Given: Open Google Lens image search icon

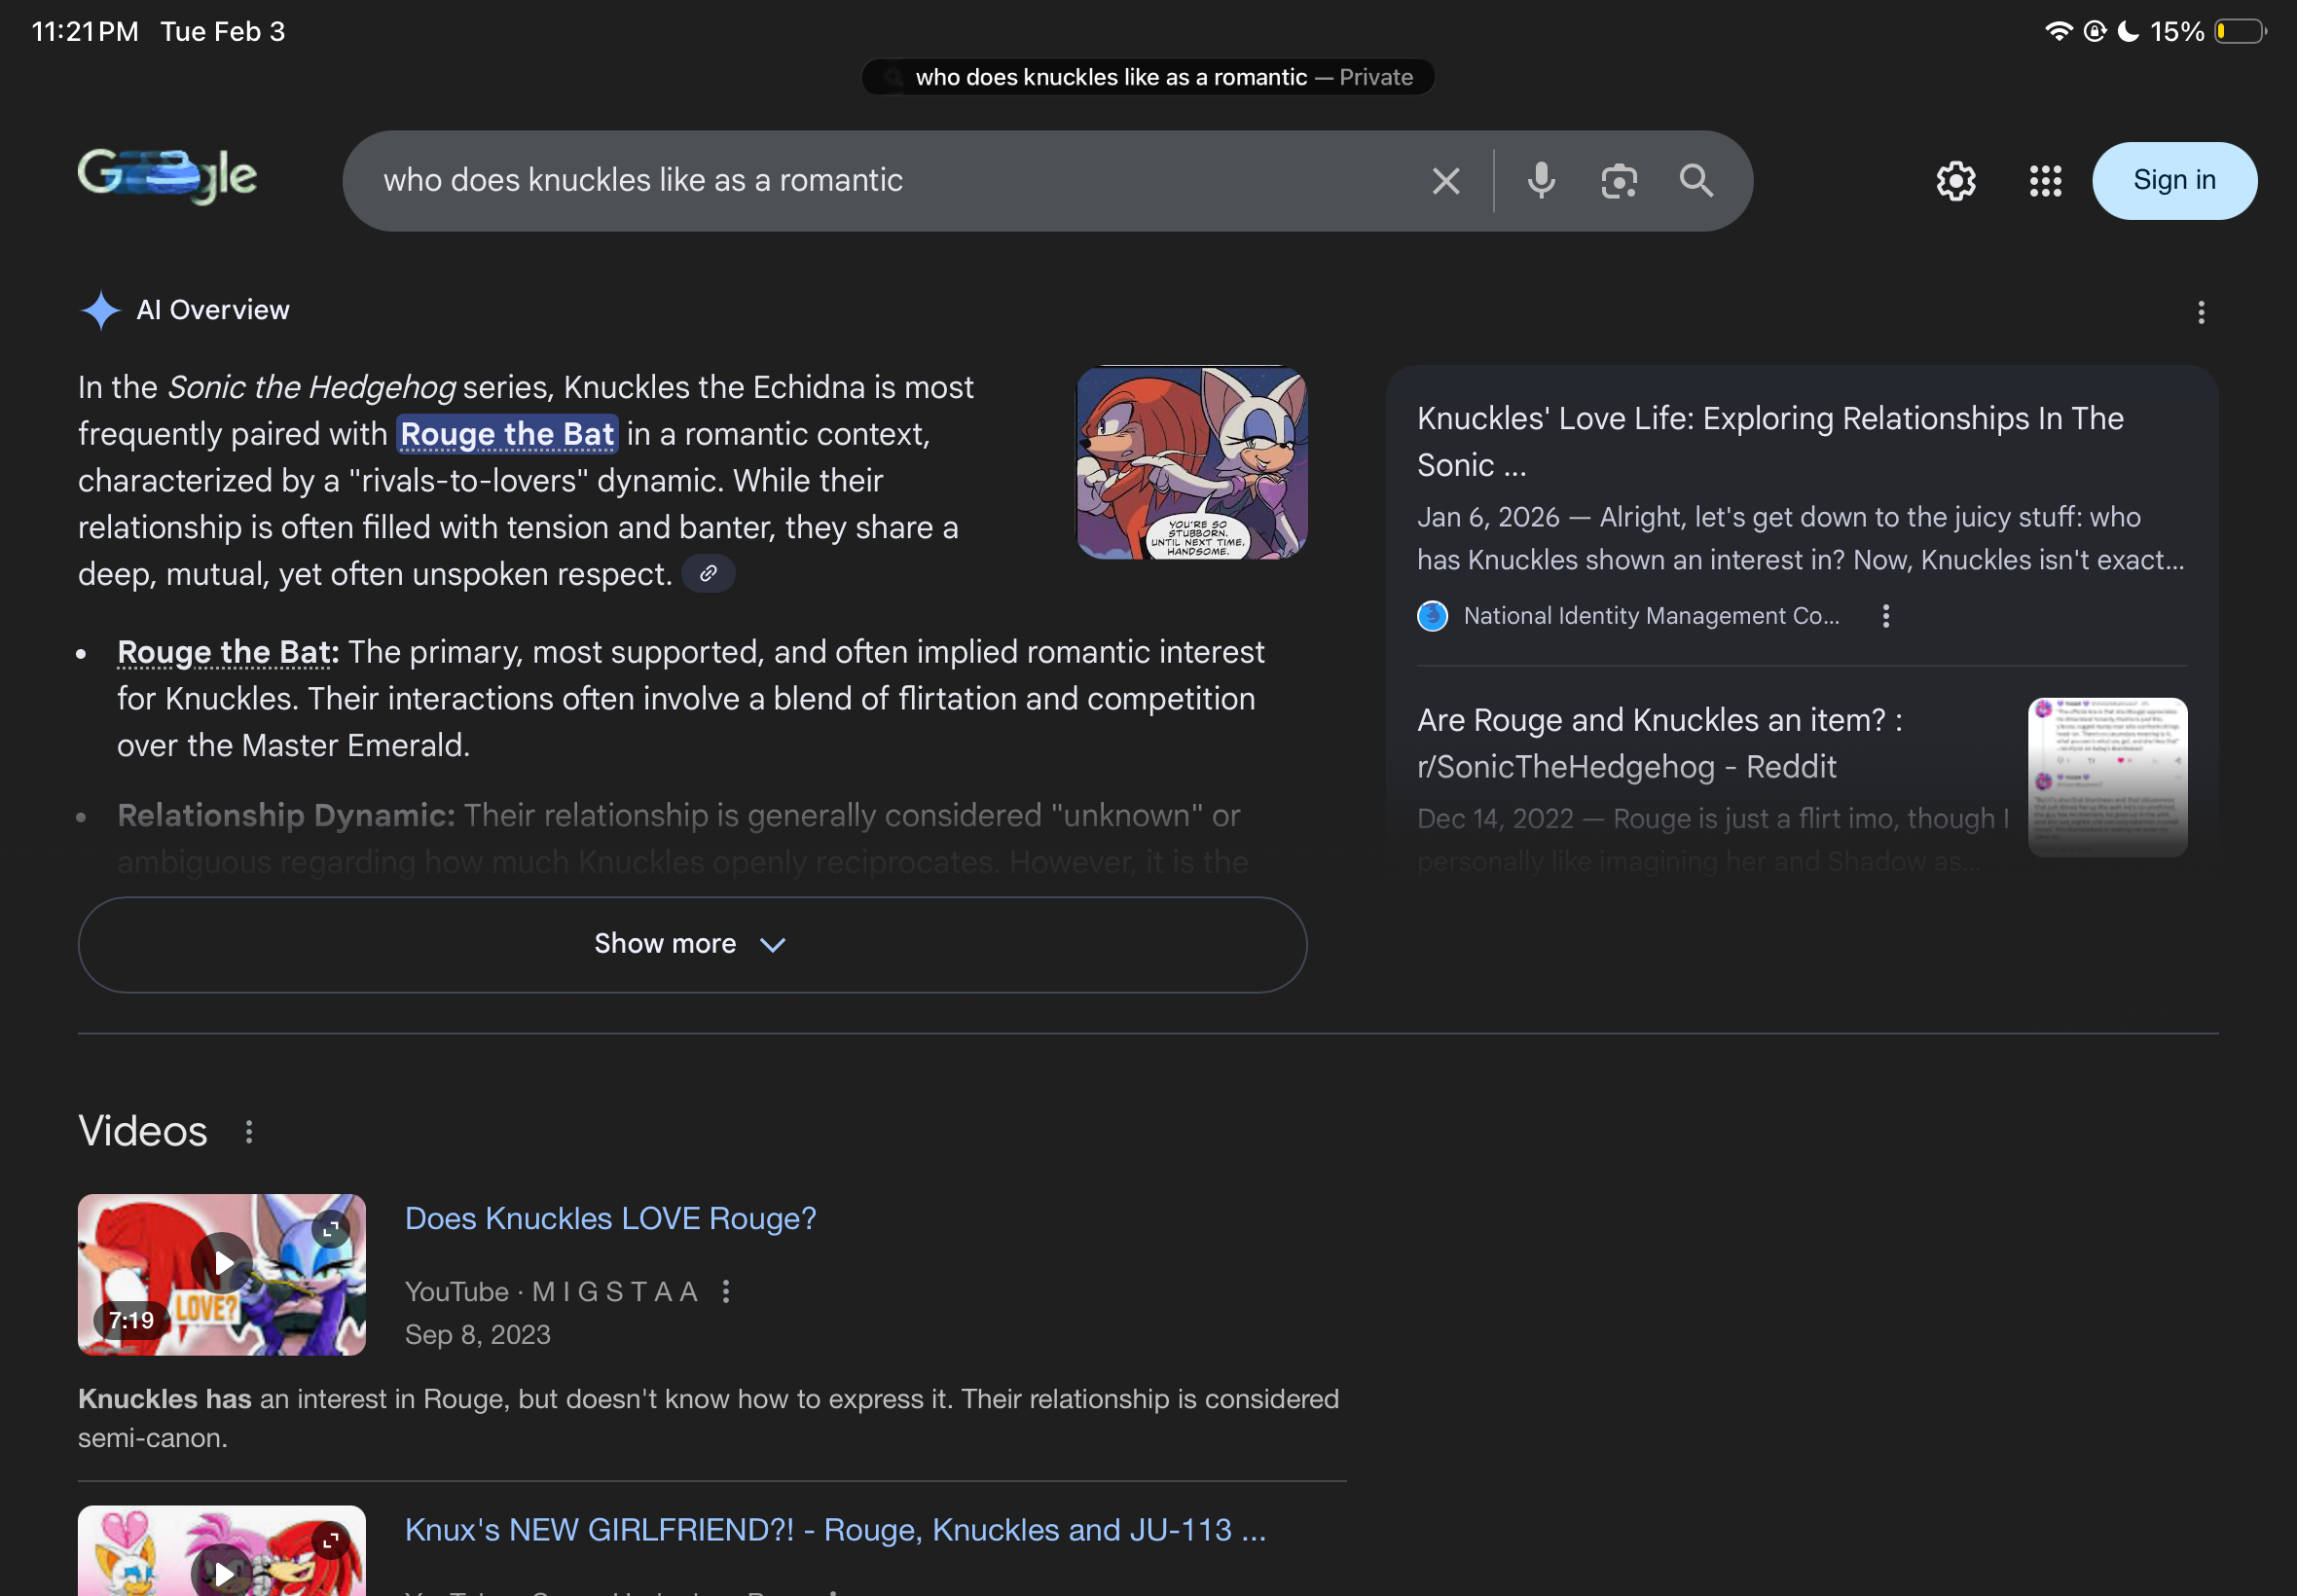Looking at the screenshot, I should point(1618,181).
